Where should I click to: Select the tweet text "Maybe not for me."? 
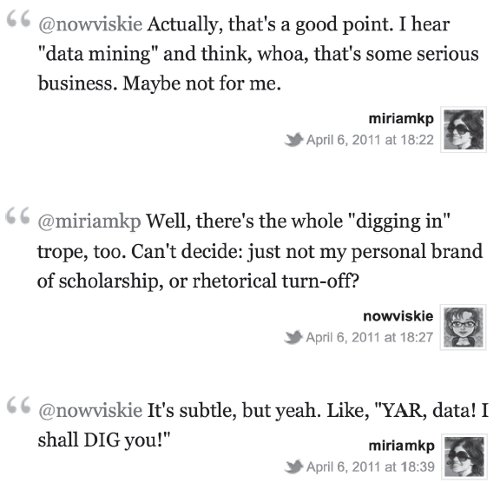[x=202, y=83]
